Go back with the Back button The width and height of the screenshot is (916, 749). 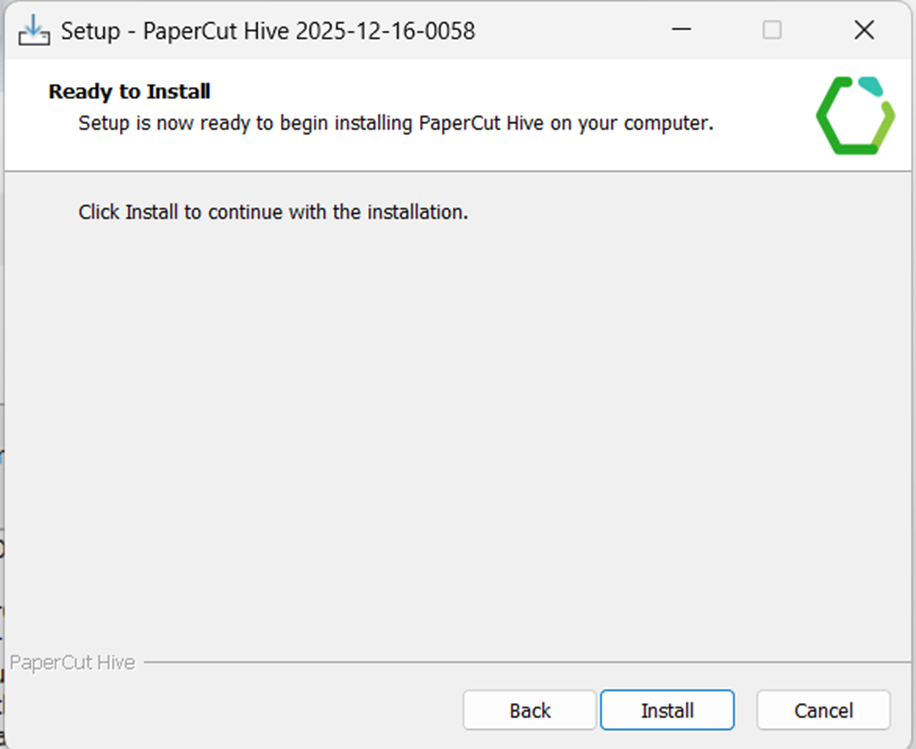529,710
